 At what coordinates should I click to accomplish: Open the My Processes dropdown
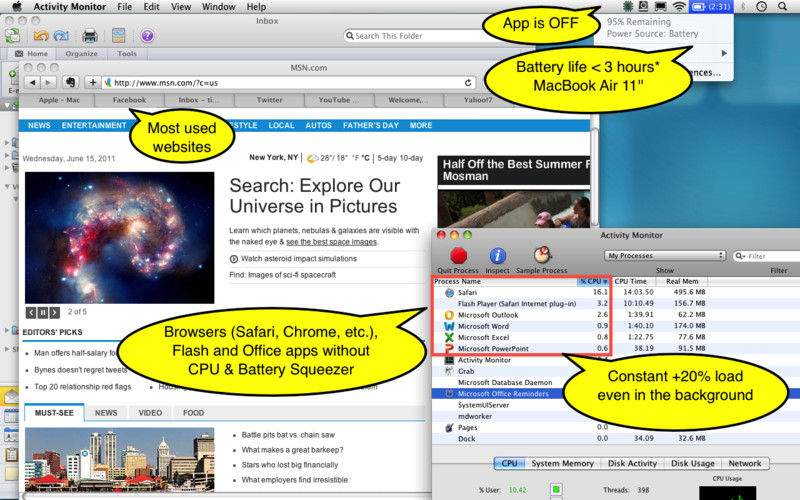665,256
